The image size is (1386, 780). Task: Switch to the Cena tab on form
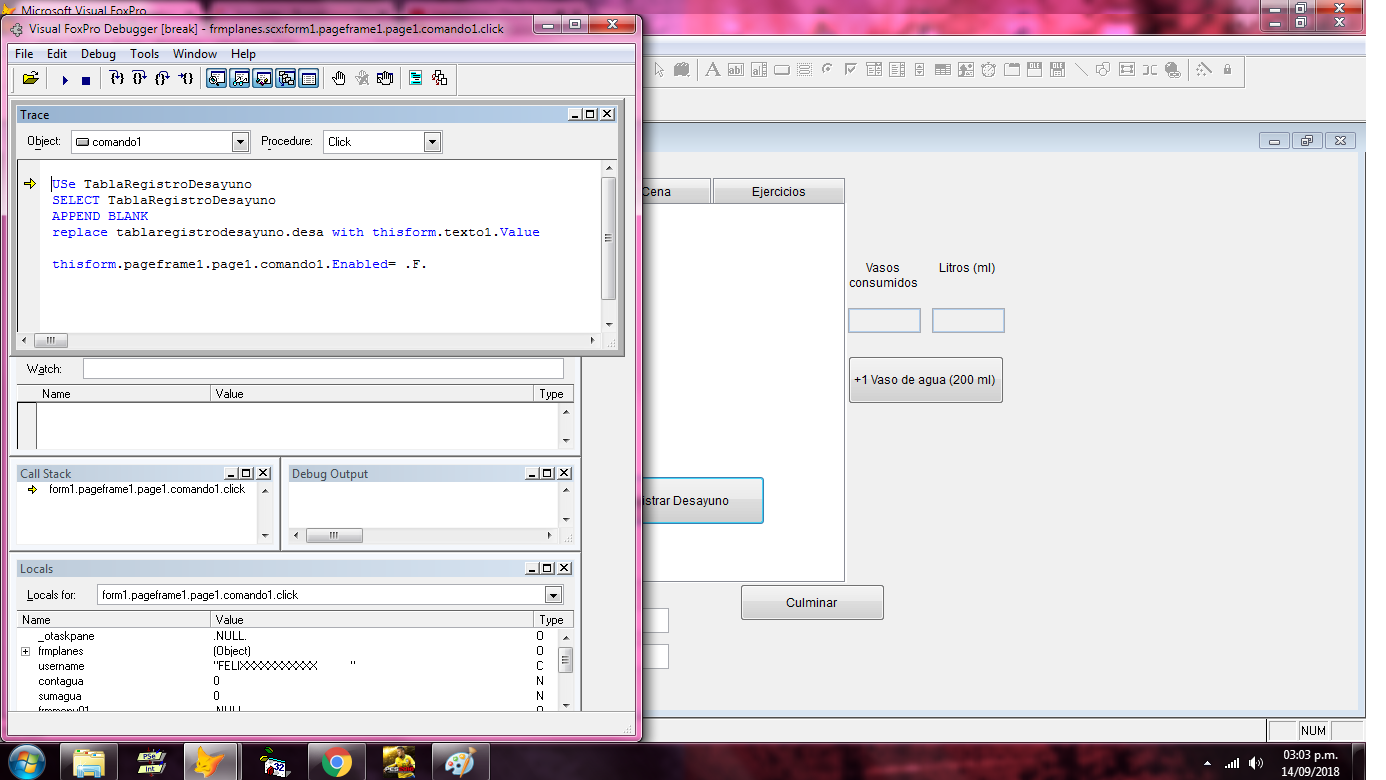[675, 192]
